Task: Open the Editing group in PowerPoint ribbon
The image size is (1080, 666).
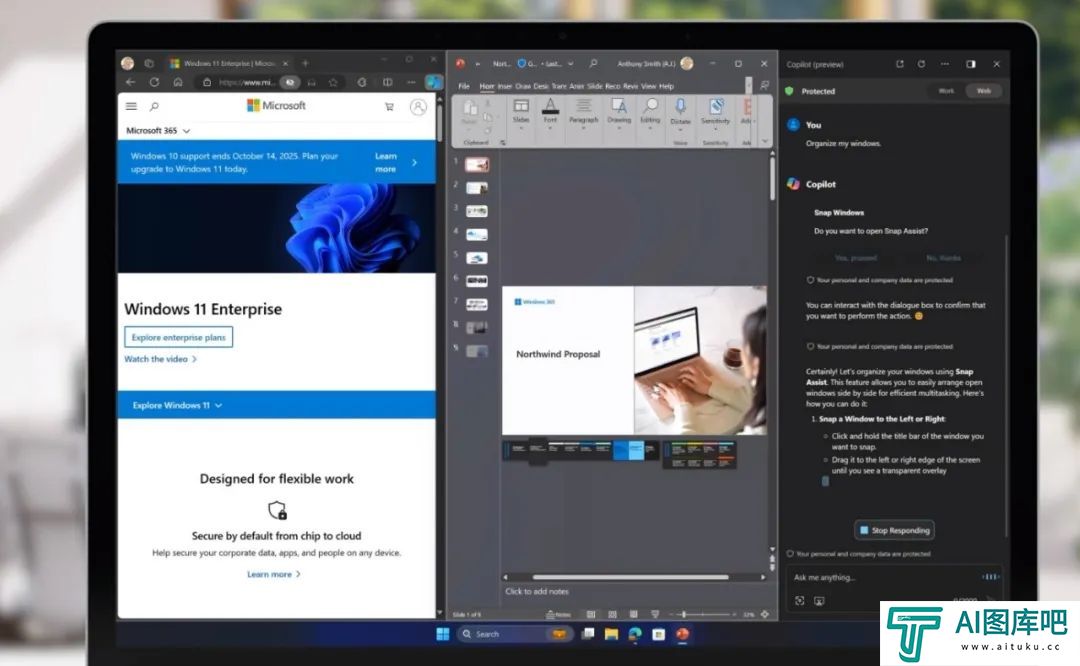Action: tap(650, 112)
